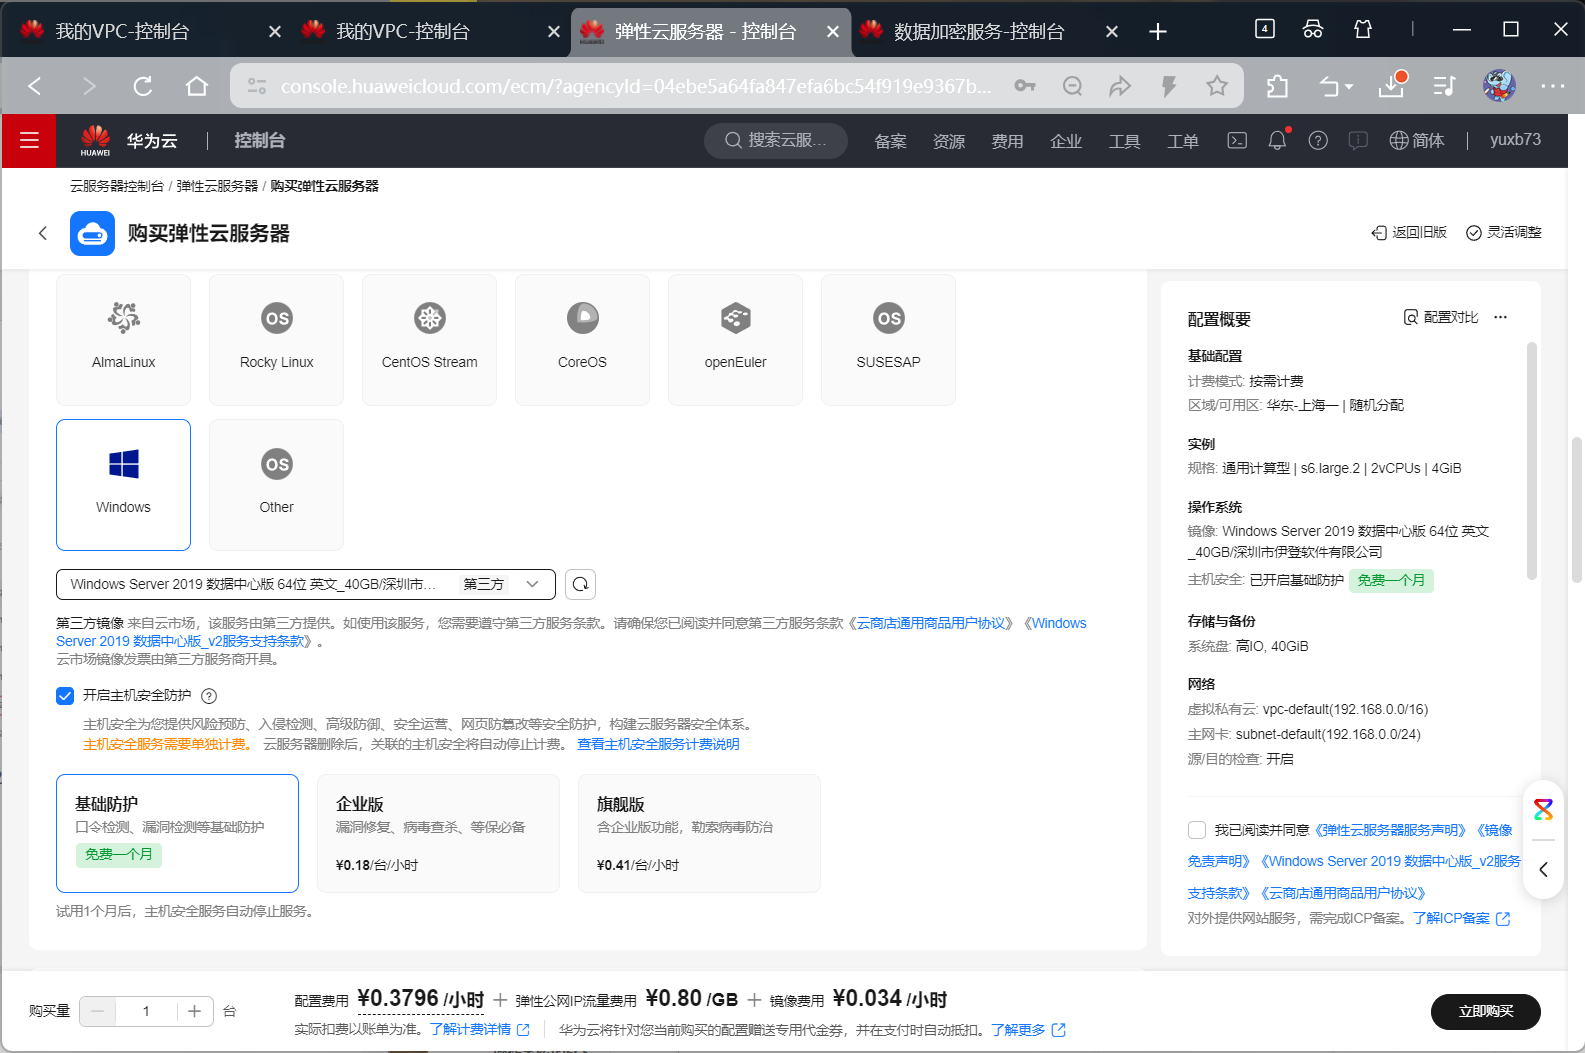Click the 配置概要 panel scrollbar
This screenshot has height=1053, width=1585.
coord(1531,460)
